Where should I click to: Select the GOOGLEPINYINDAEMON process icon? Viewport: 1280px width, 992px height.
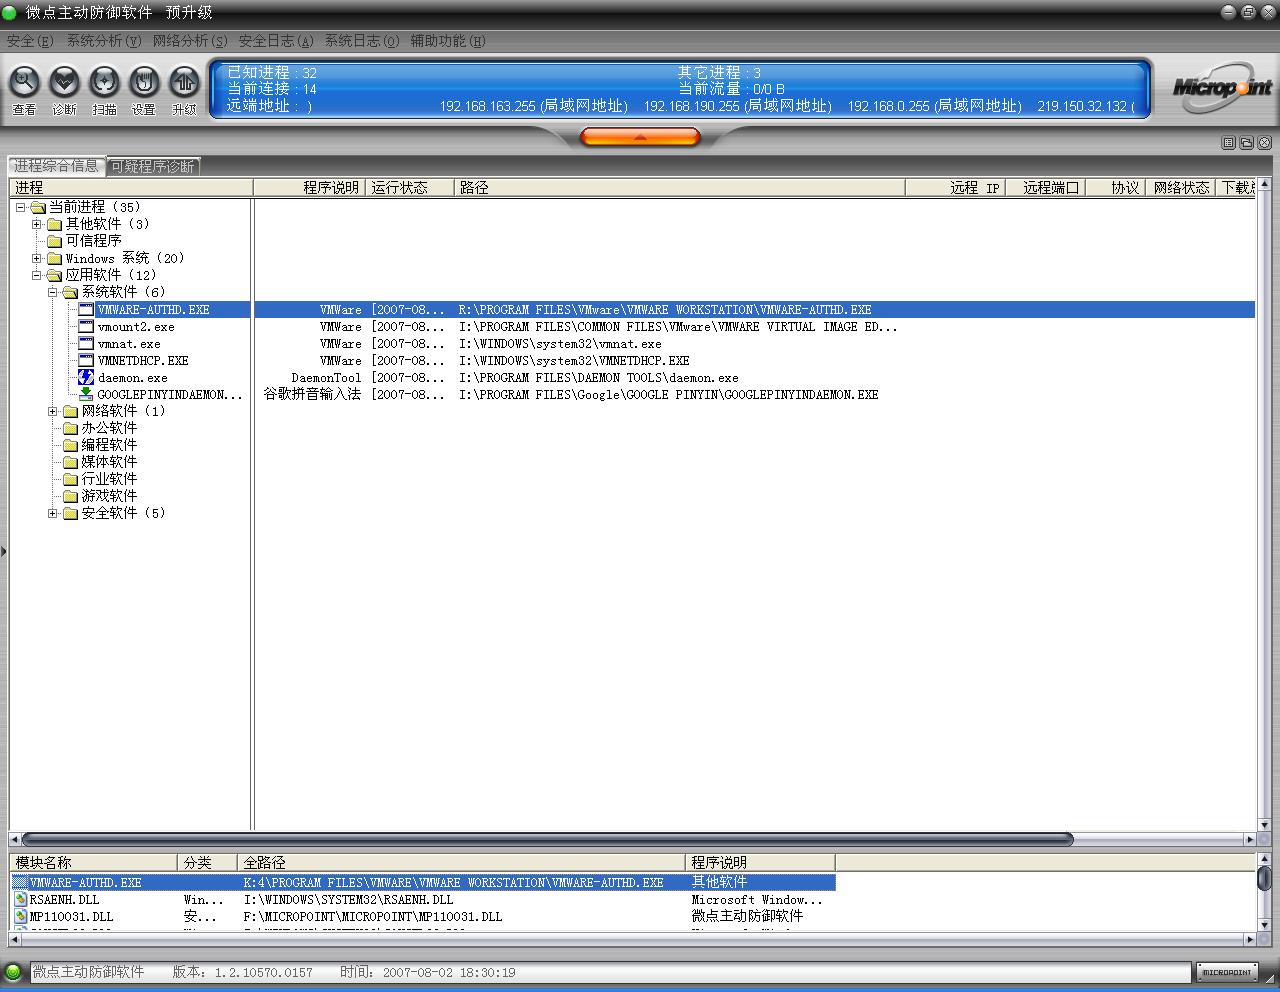(86, 395)
